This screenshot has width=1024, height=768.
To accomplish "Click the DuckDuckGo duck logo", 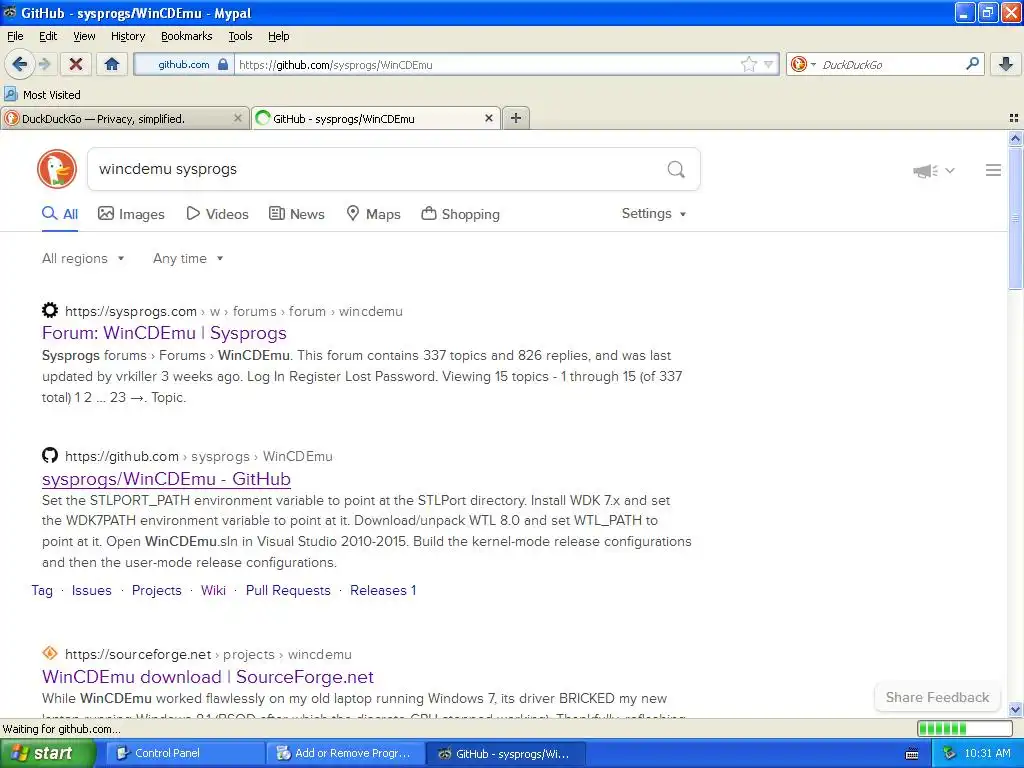I will [57, 169].
